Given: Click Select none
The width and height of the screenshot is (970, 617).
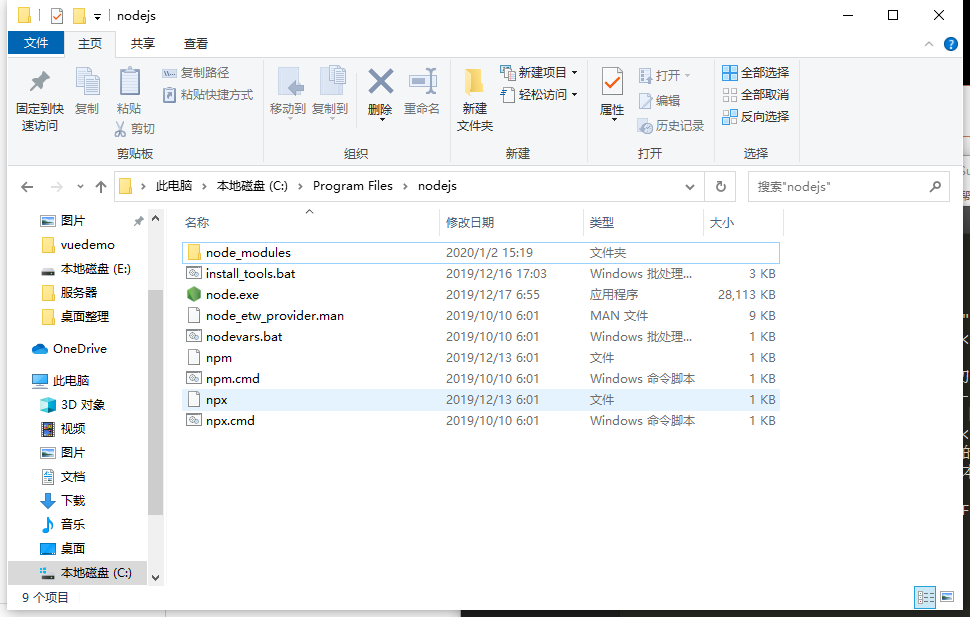Looking at the screenshot, I should (756, 95).
